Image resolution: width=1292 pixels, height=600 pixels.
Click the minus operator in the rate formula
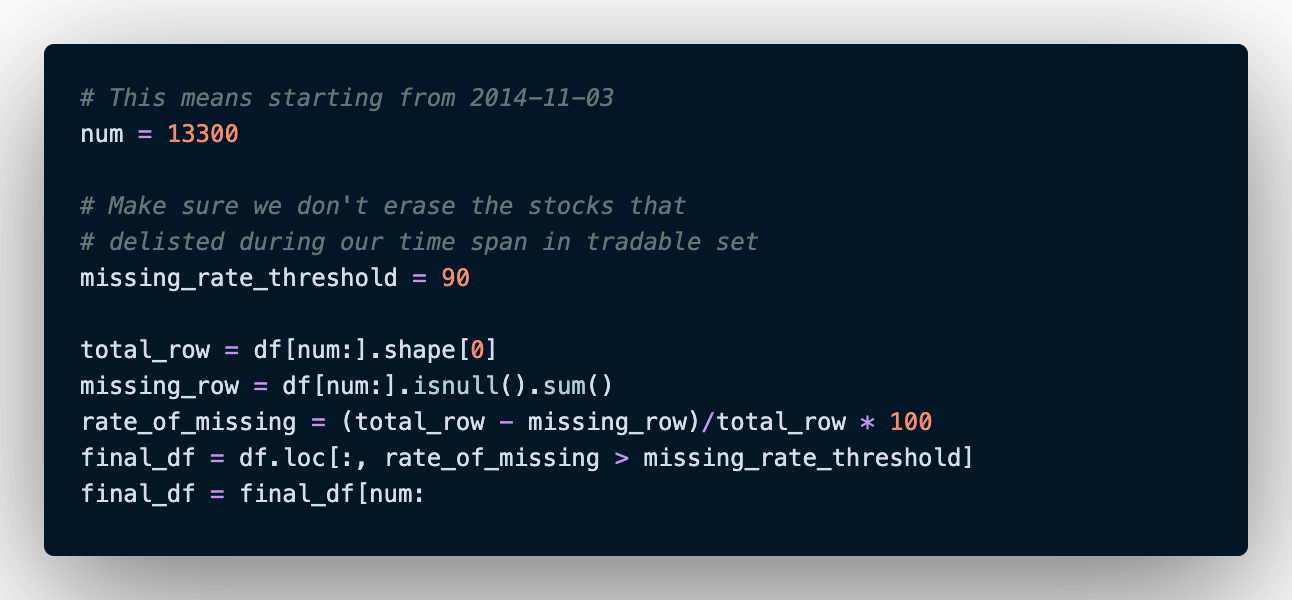(x=506, y=422)
